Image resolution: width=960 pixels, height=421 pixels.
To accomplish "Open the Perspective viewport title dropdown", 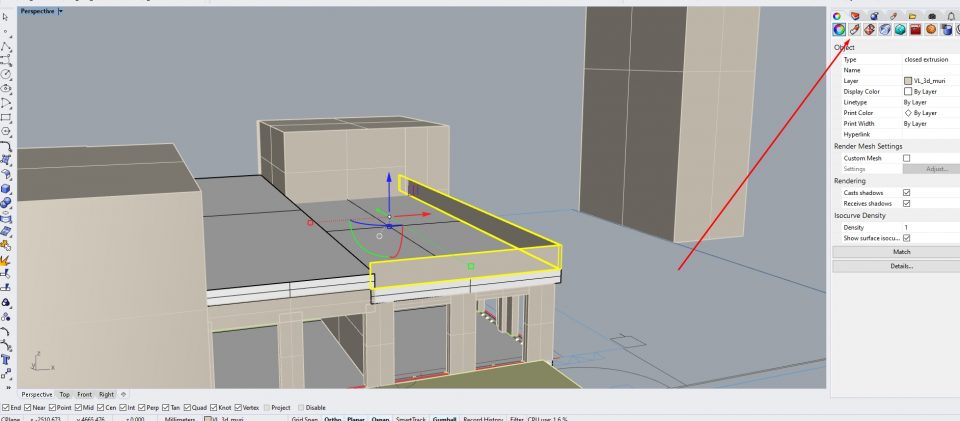I will pos(60,11).
